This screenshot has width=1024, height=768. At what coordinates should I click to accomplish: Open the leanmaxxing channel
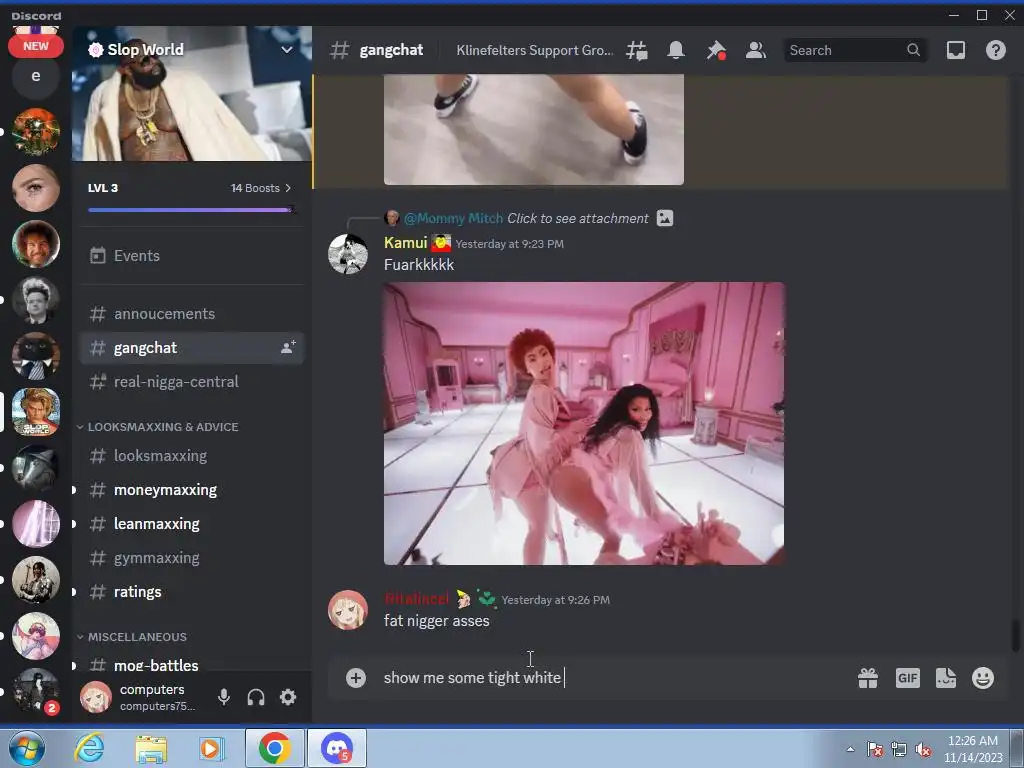point(191,523)
